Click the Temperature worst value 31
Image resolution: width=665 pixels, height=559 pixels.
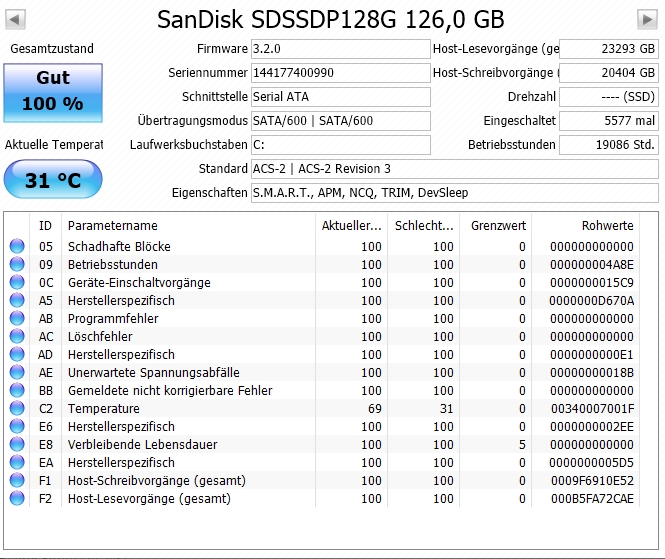pyautogui.click(x=446, y=408)
